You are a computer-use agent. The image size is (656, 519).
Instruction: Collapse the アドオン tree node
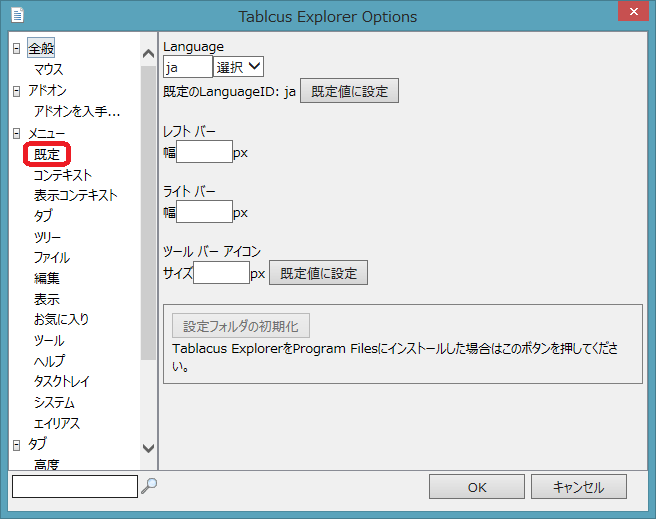pos(16,91)
